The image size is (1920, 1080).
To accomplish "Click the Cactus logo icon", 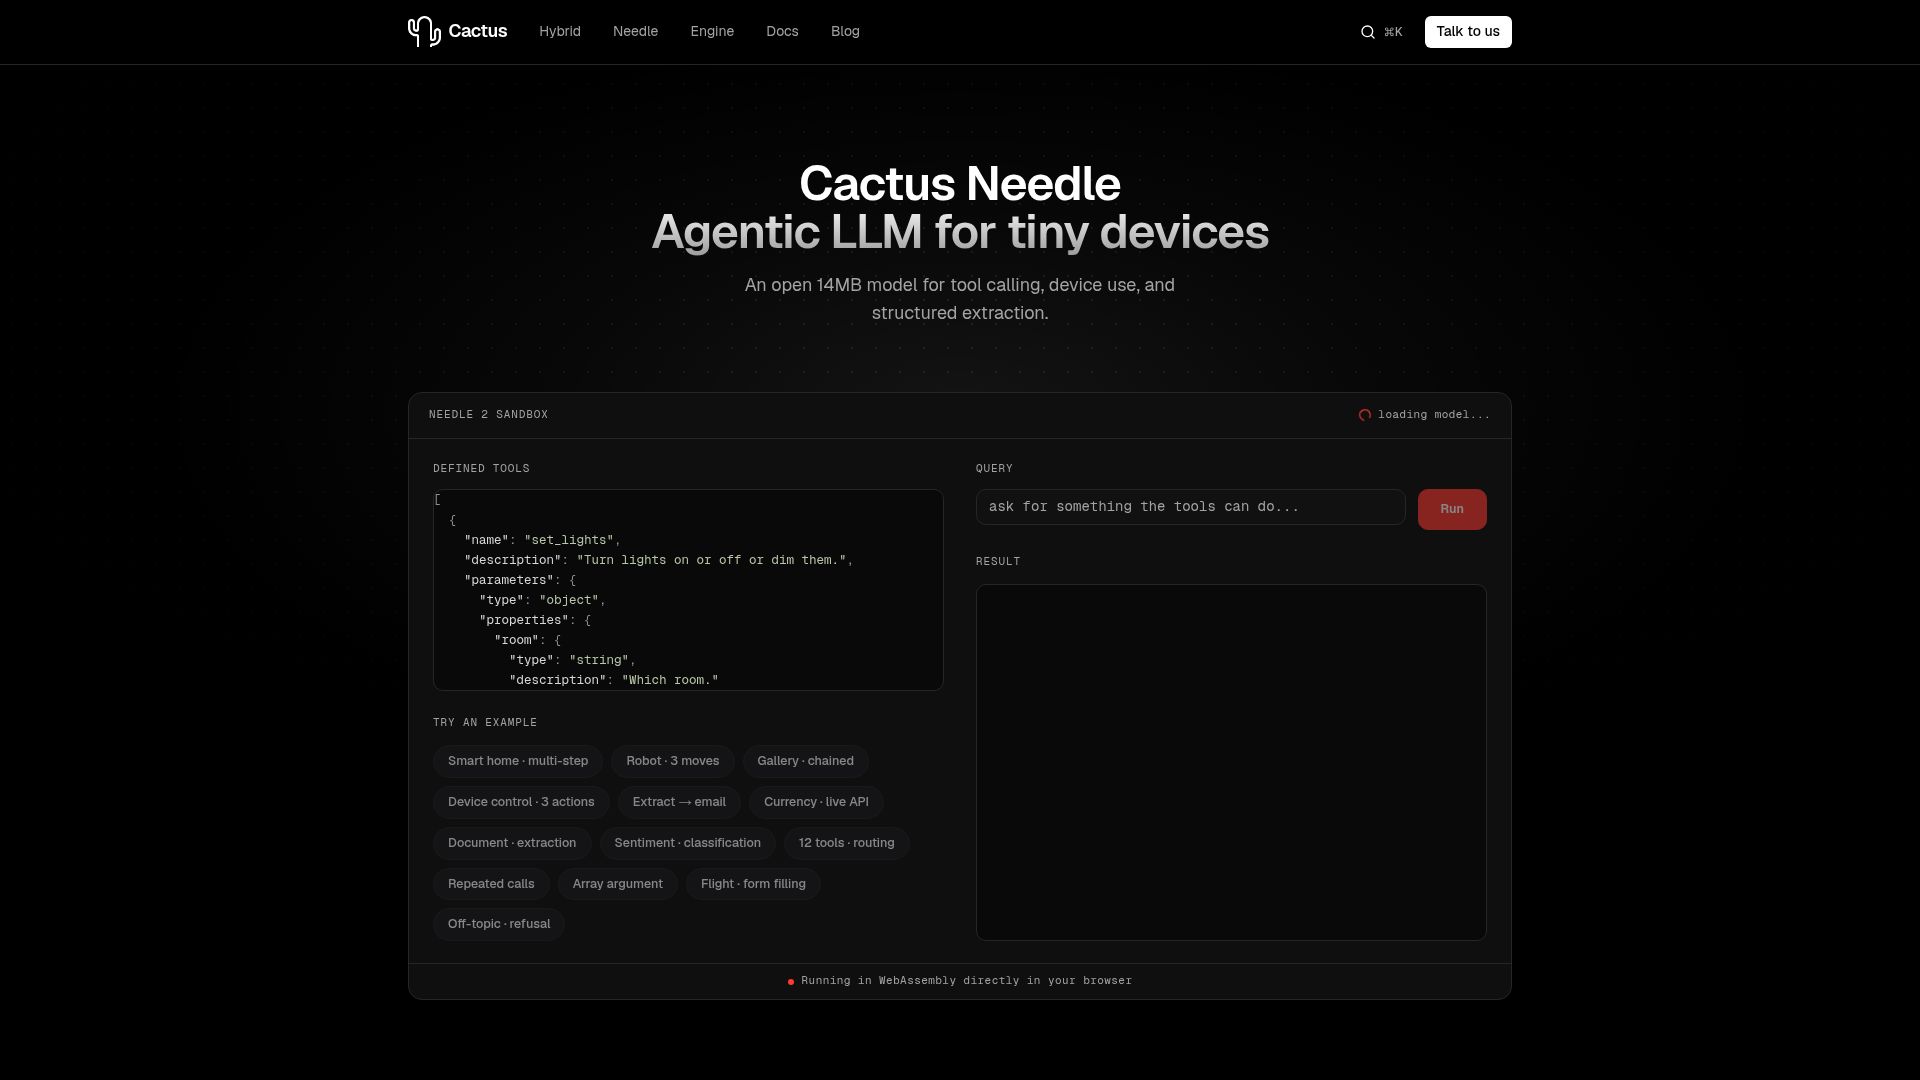I will [424, 32].
